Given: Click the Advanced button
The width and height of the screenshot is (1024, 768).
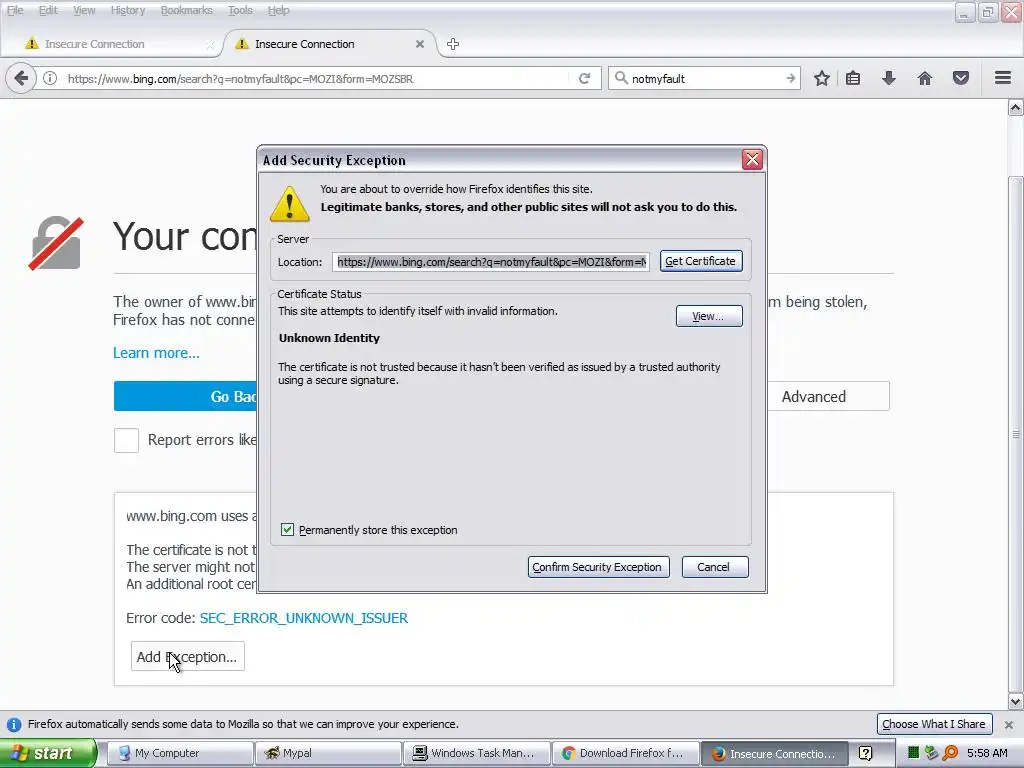Looking at the screenshot, I should 828,396.
